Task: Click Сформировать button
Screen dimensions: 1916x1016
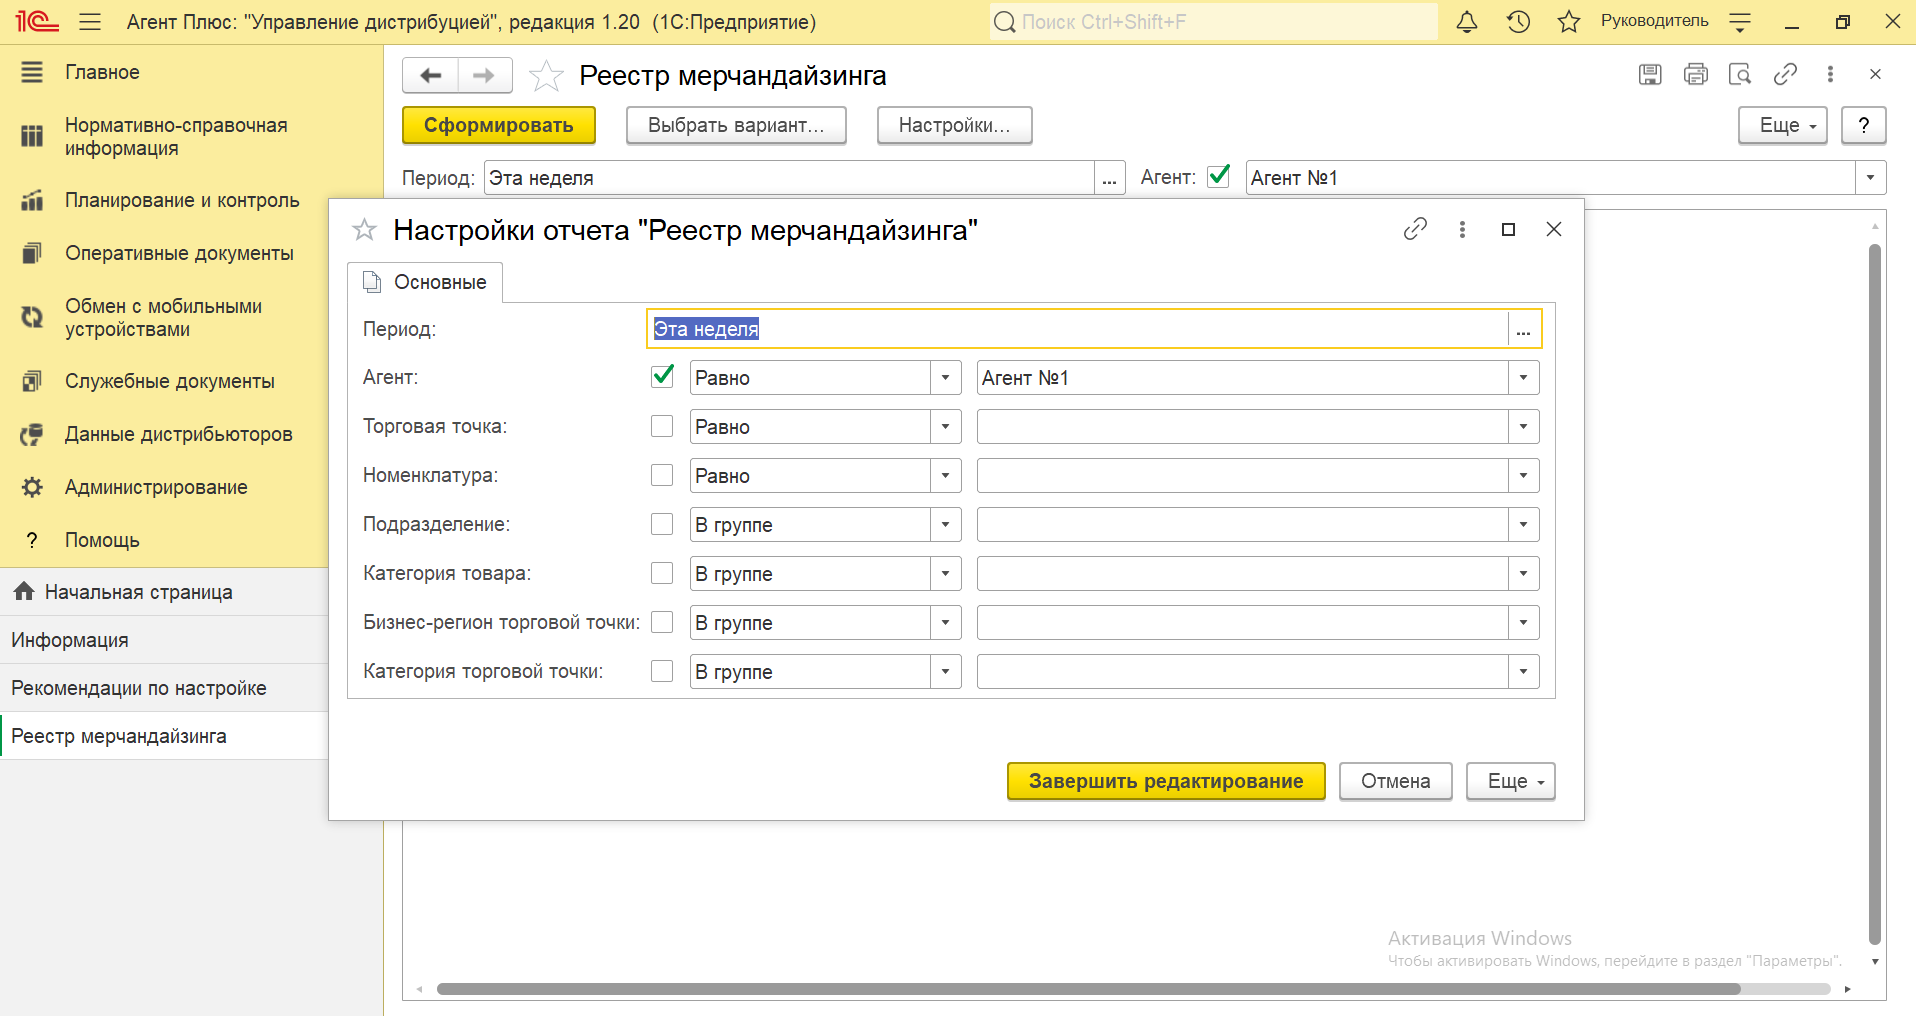Action: [x=498, y=125]
